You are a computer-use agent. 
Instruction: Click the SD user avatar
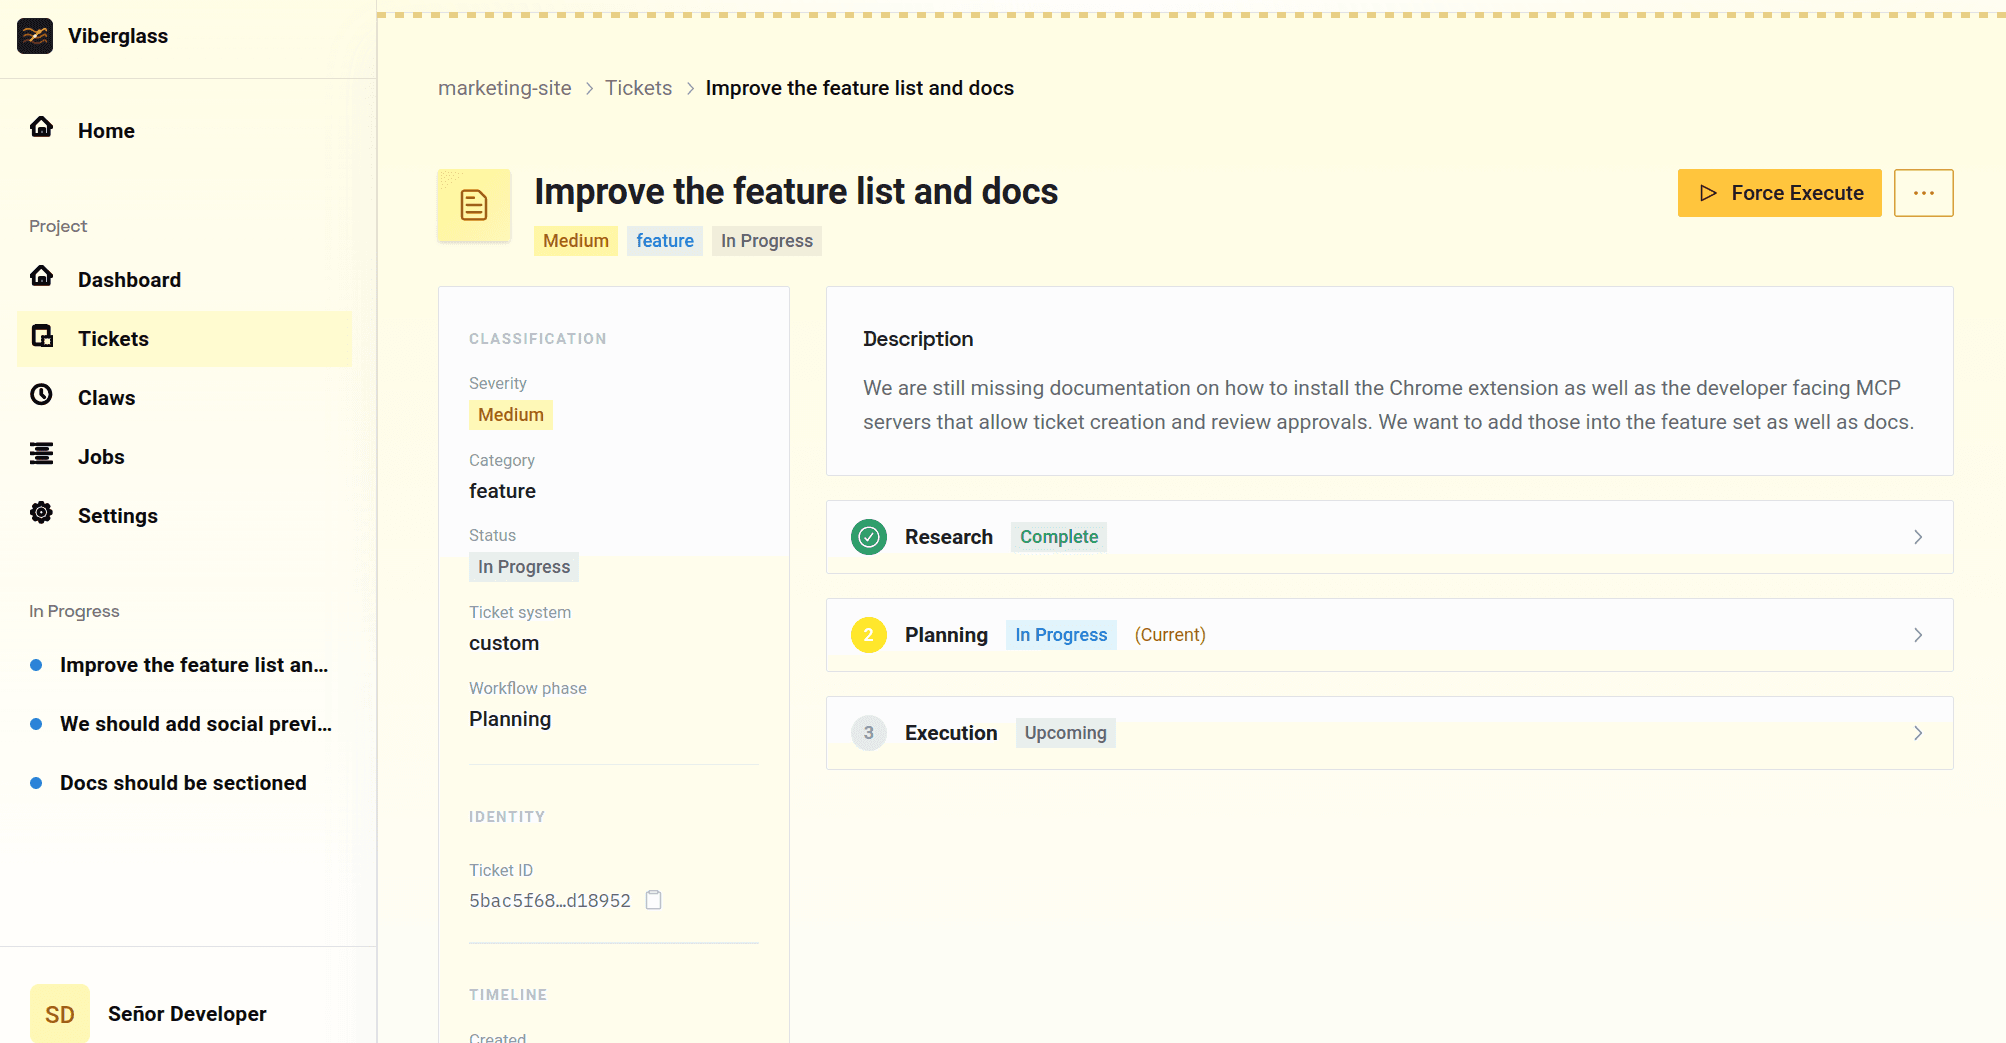(60, 1014)
